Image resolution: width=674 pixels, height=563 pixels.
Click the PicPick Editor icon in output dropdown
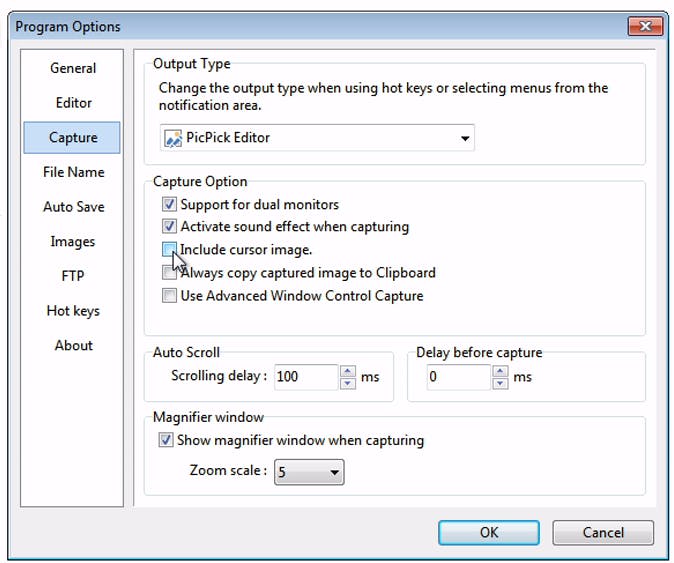coord(173,138)
